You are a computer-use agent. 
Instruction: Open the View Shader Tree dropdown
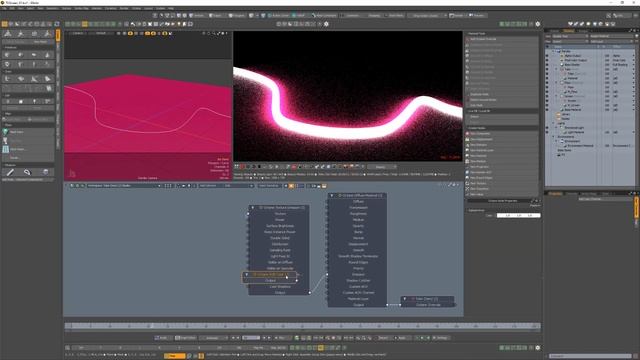570,36
